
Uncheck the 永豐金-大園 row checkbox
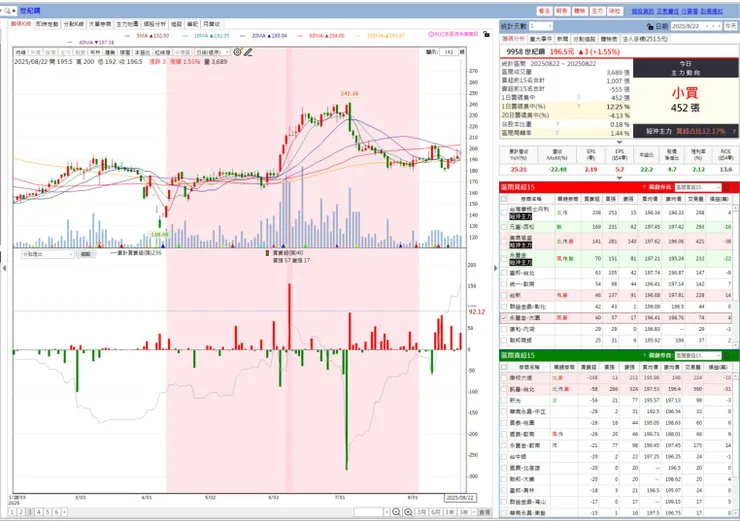click(504, 318)
